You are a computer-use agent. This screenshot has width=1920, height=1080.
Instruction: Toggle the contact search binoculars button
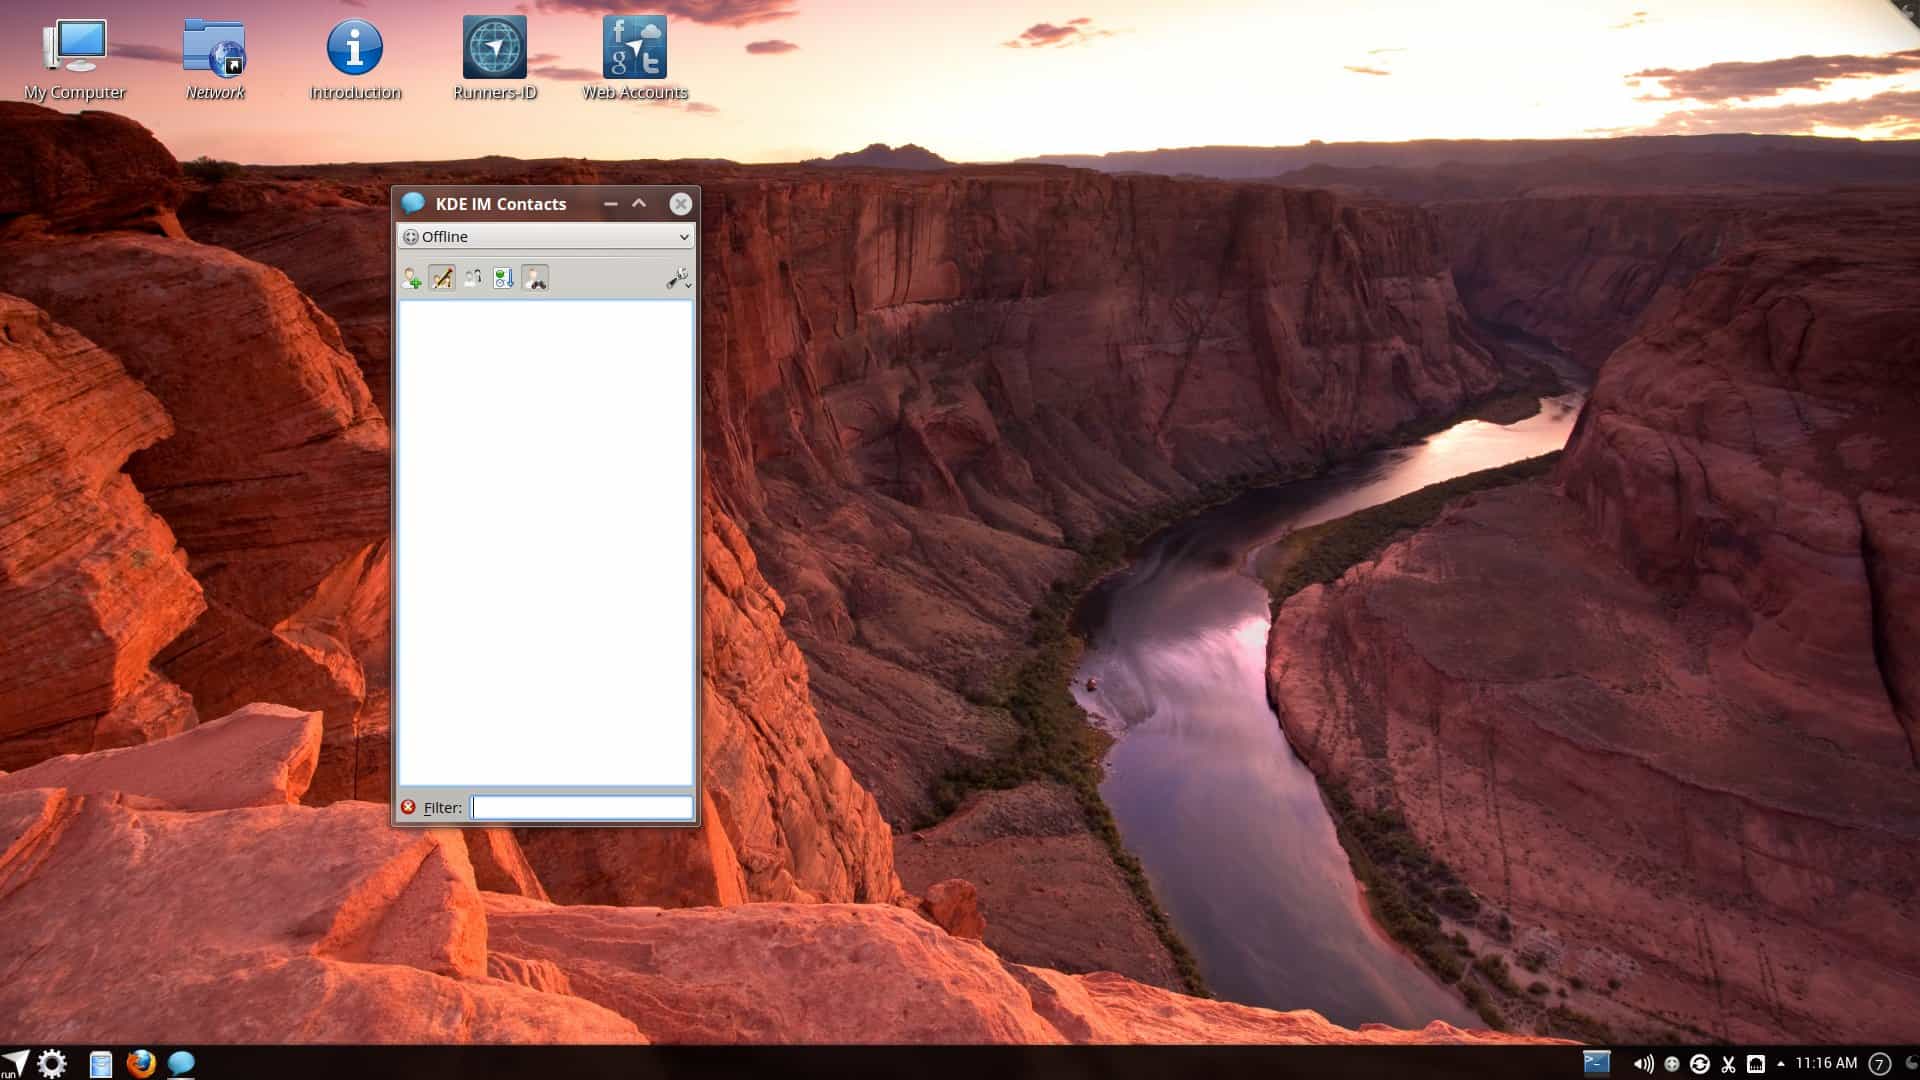pos(535,278)
